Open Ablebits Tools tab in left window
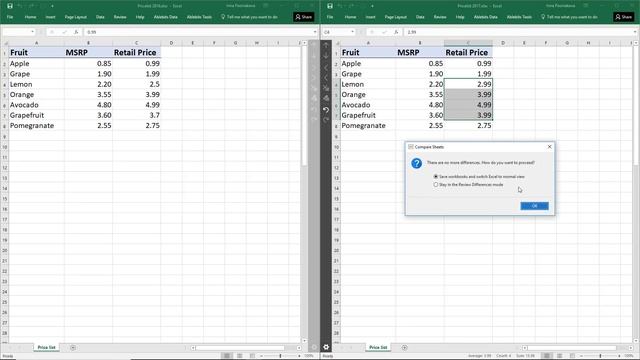The width and height of the screenshot is (640, 360). 199,17
